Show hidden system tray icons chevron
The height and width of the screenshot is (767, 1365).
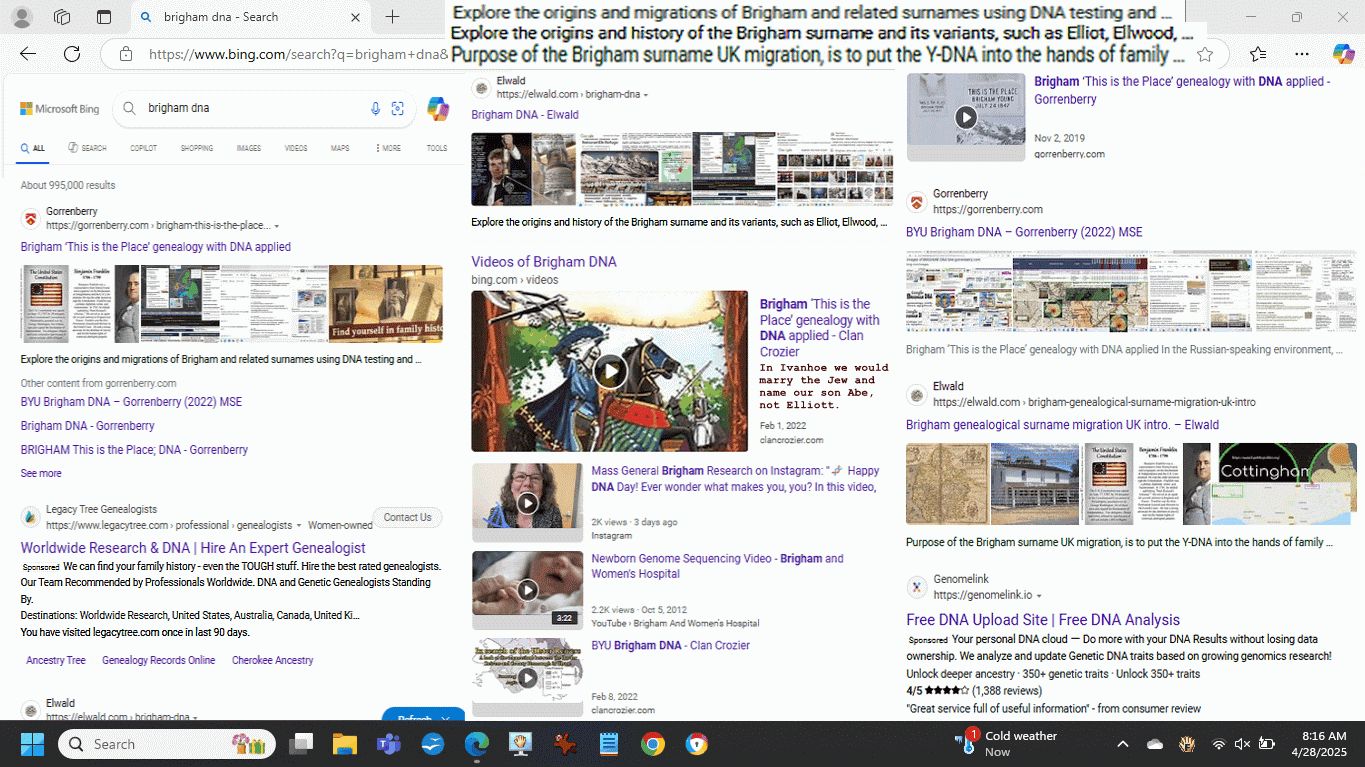[x=1122, y=744]
